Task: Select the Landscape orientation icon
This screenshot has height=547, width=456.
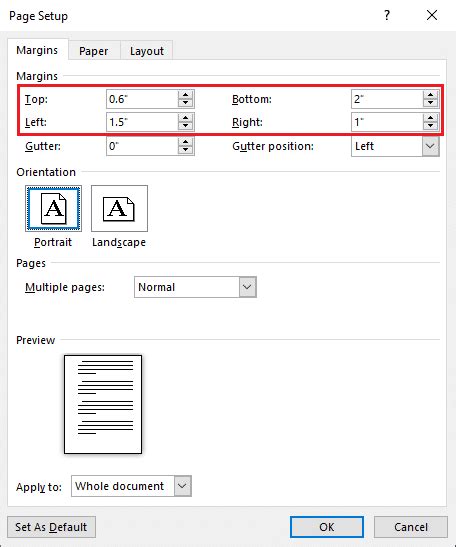Action: coord(119,208)
